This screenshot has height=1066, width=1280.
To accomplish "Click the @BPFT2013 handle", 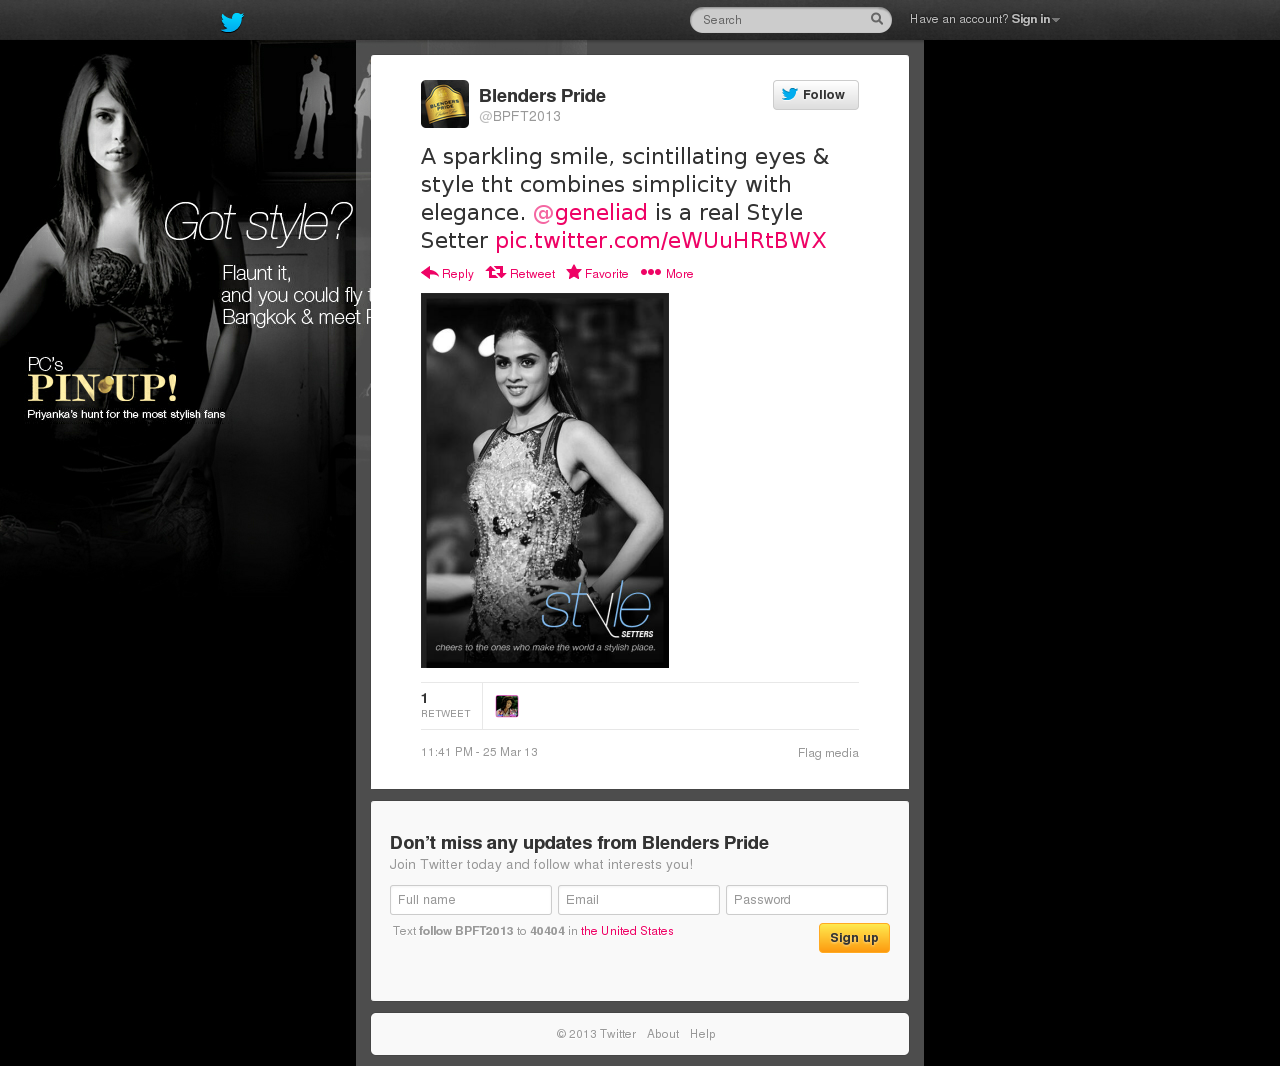I will pyautogui.click(x=520, y=117).
